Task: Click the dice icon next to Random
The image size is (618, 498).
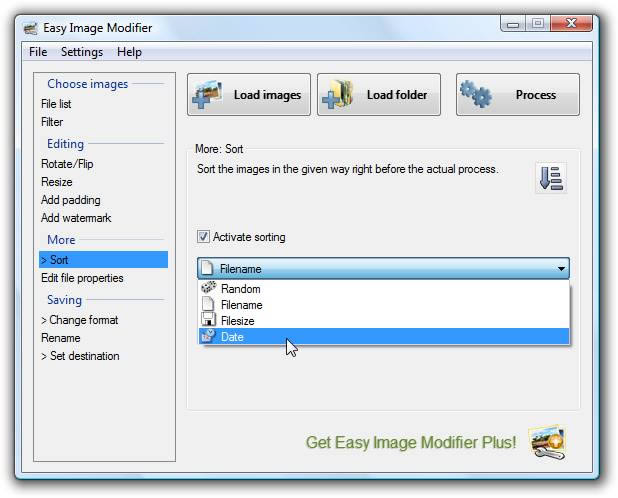Action: (208, 287)
